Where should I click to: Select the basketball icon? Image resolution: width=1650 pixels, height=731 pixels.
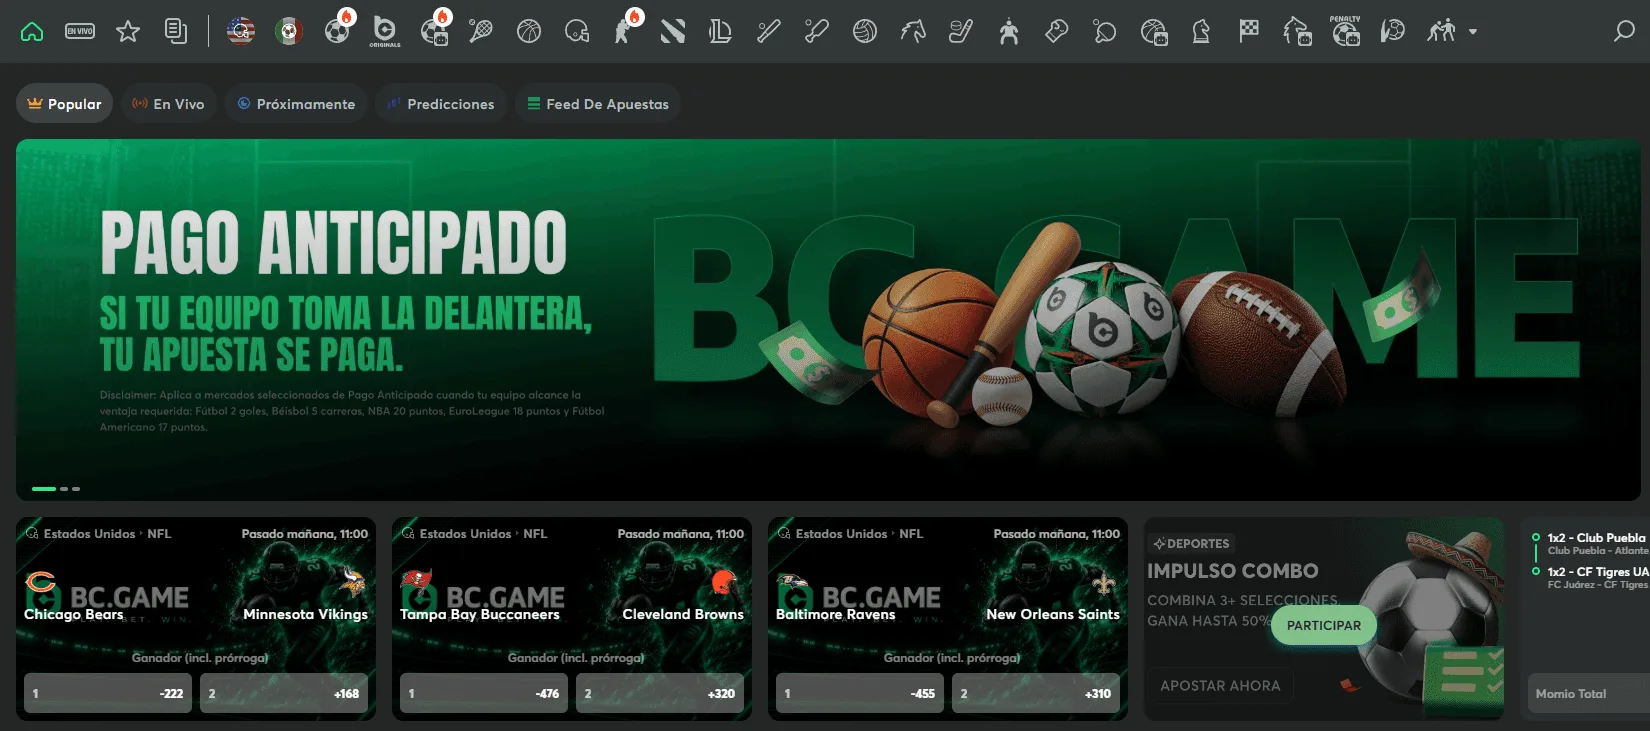529,32
